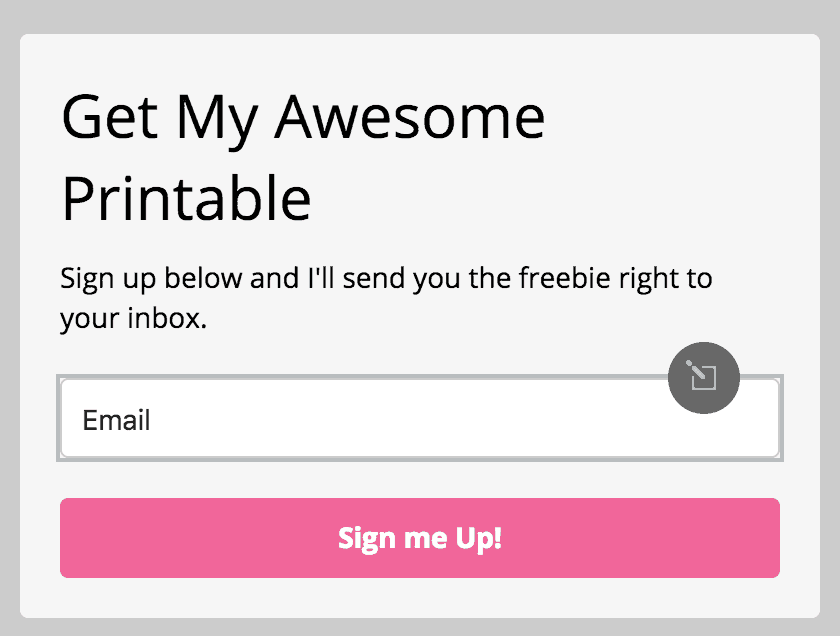Image resolution: width=840 pixels, height=636 pixels.
Task: Select the "Get My Awesome Printable" heading
Action: (x=303, y=158)
